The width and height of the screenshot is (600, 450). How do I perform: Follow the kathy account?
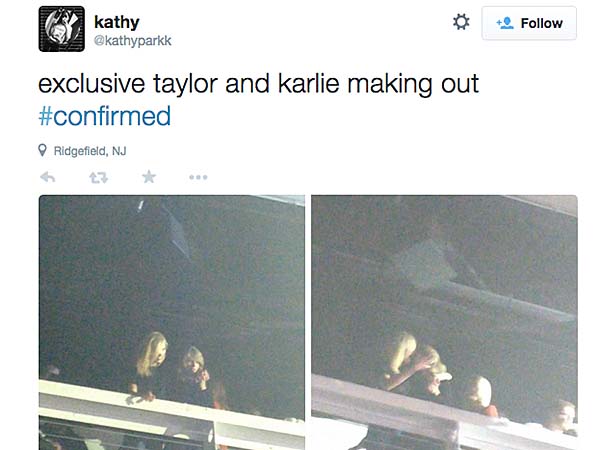coord(529,23)
